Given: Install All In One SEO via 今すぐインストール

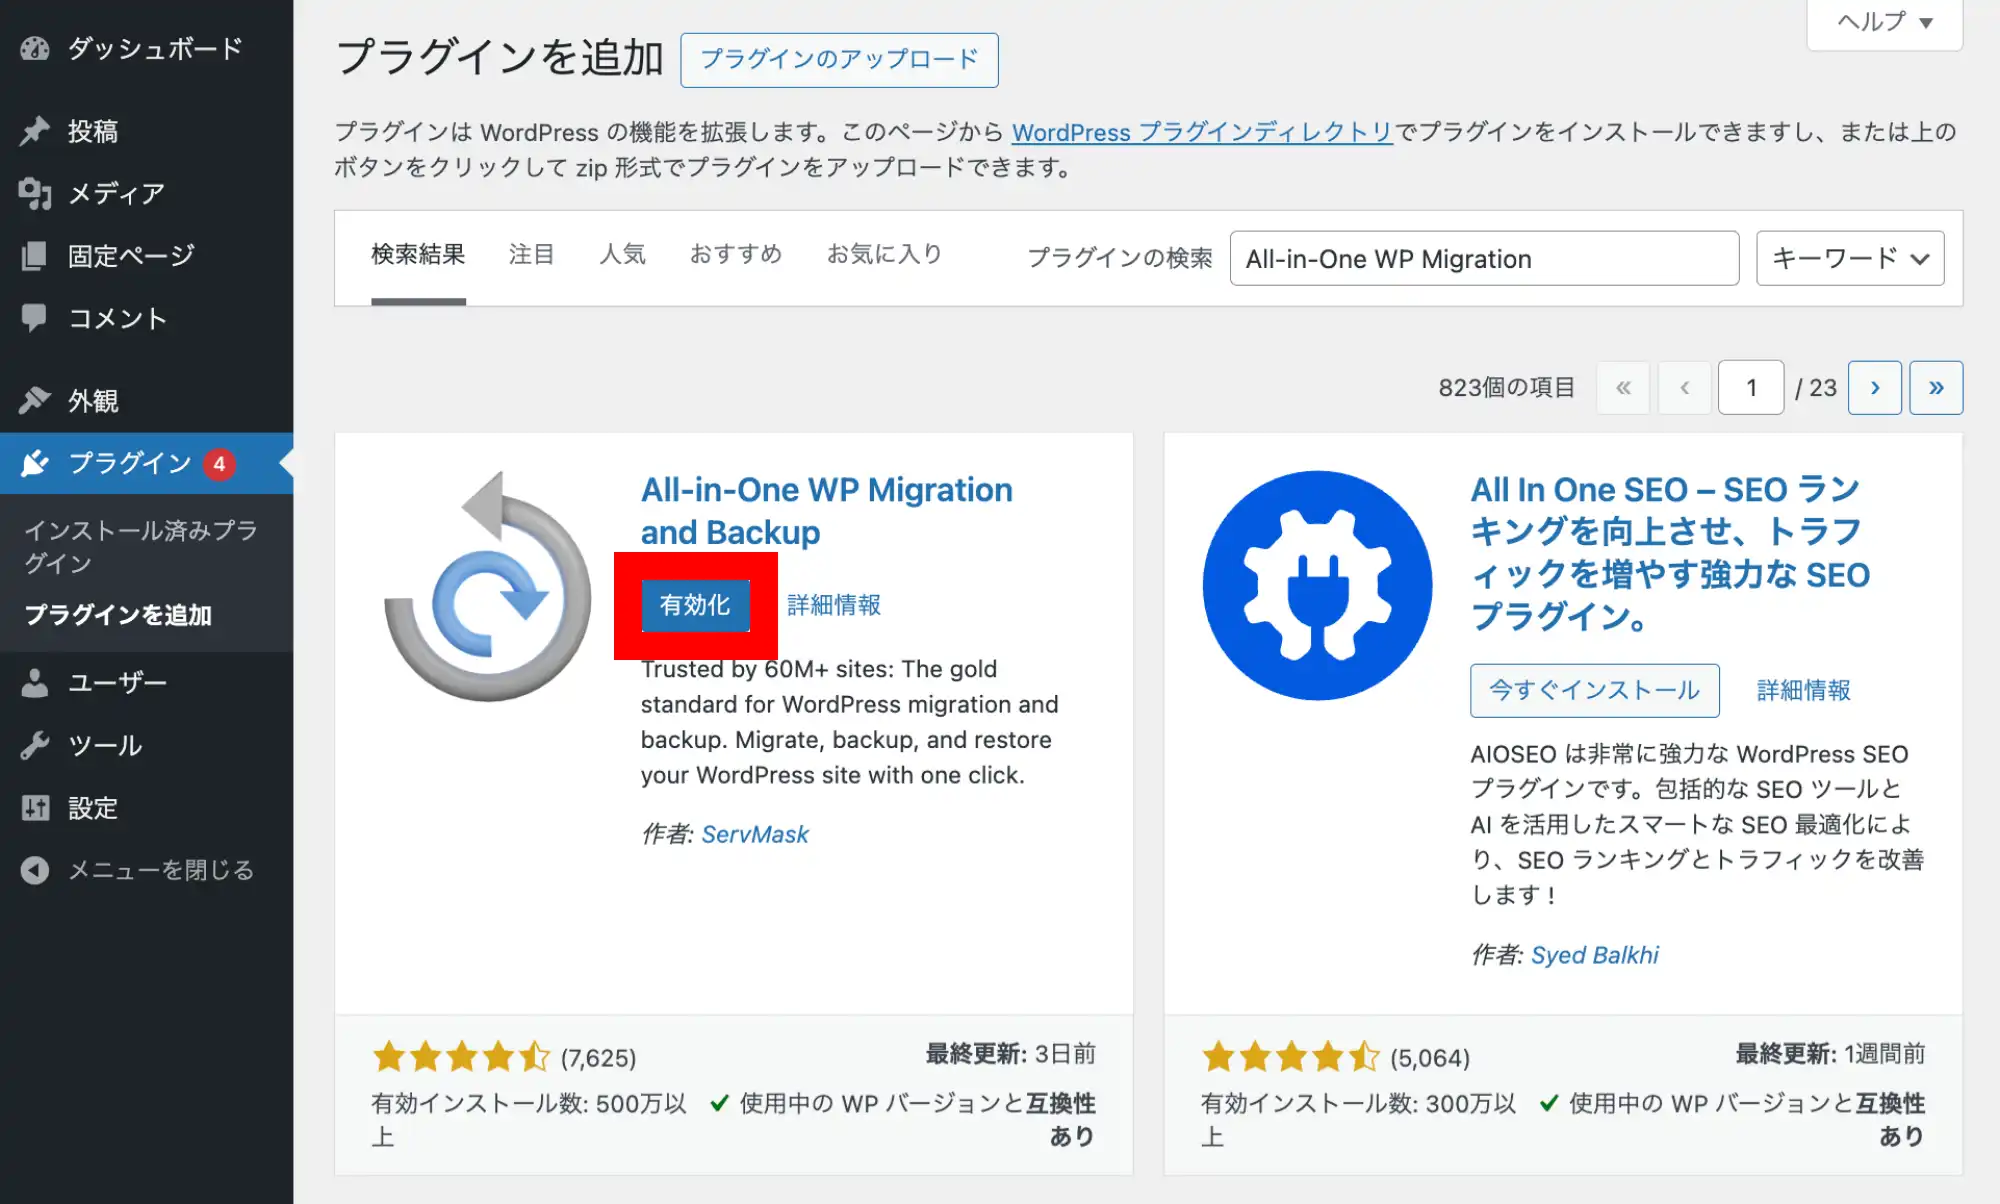Looking at the screenshot, I should pos(1593,690).
